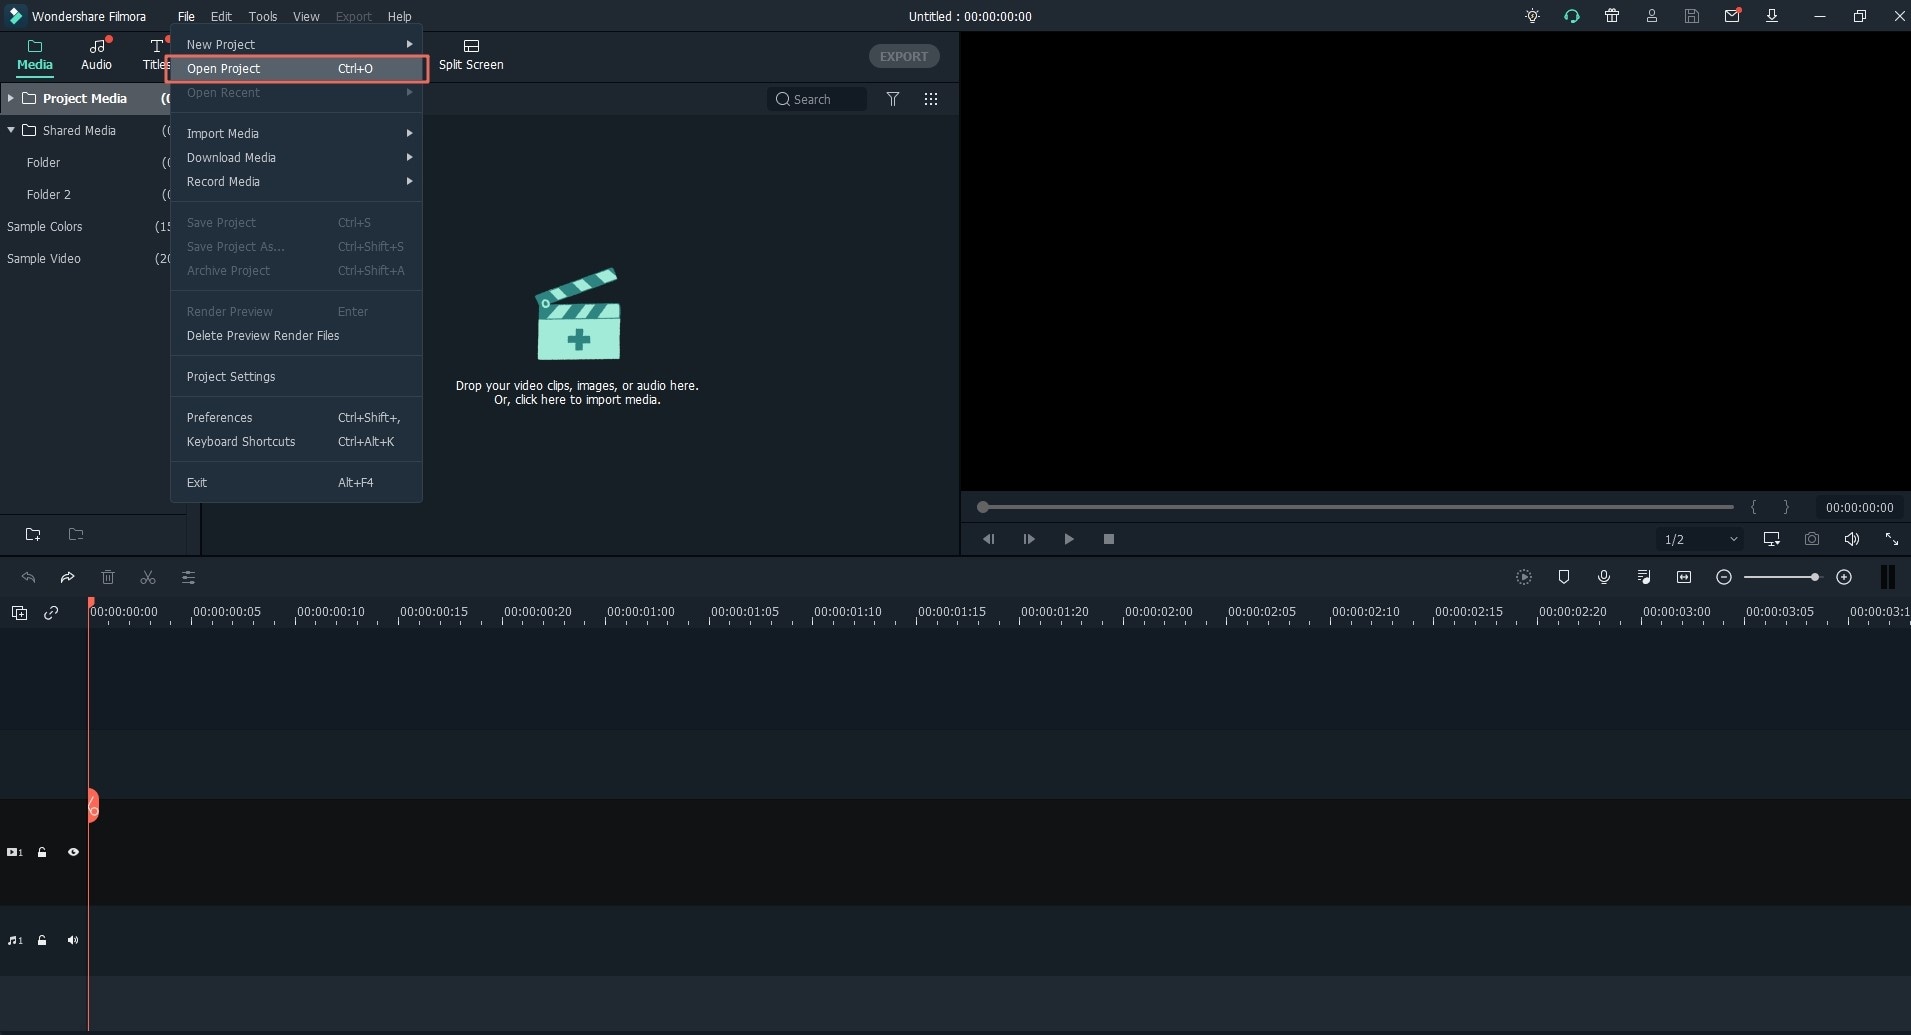1911x1035 pixels.
Task: Toggle lock on video track 1
Action: point(42,852)
